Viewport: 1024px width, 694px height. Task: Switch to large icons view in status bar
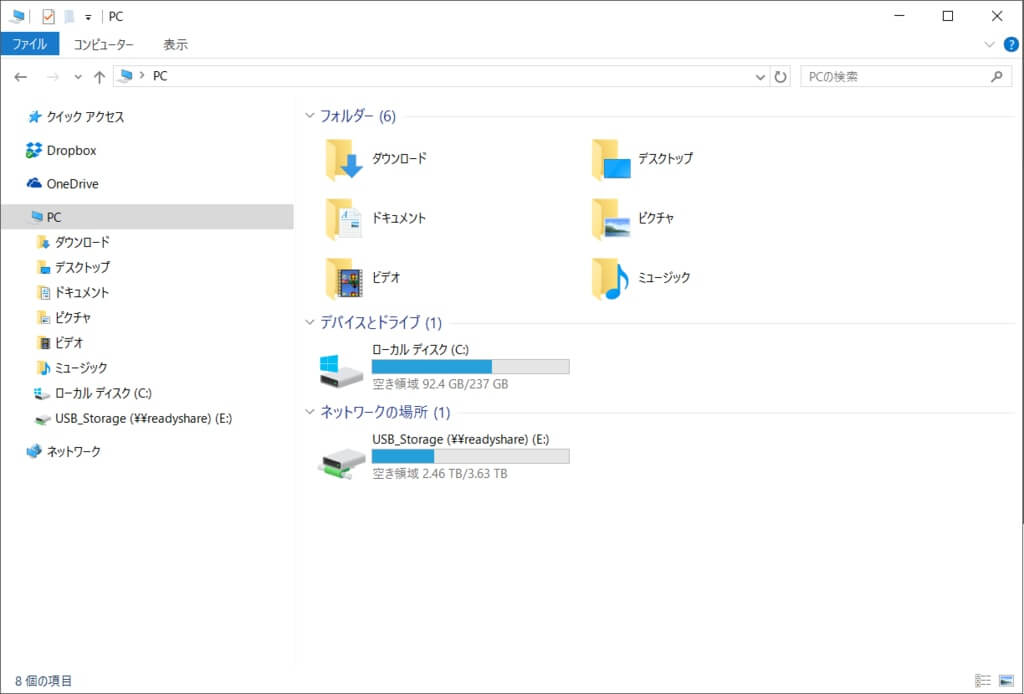coord(1006,681)
